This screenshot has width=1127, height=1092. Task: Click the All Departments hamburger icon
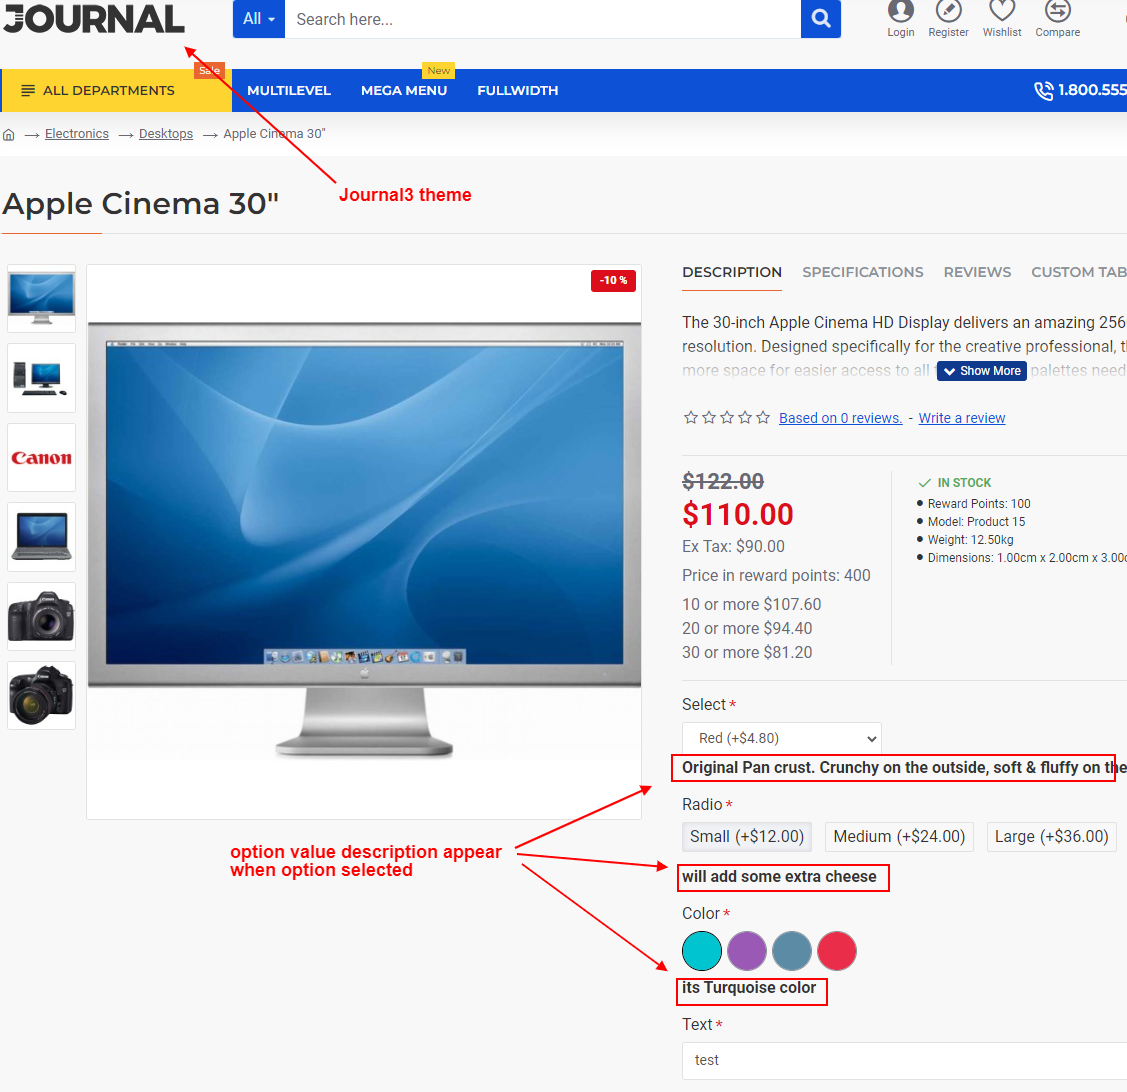28,91
